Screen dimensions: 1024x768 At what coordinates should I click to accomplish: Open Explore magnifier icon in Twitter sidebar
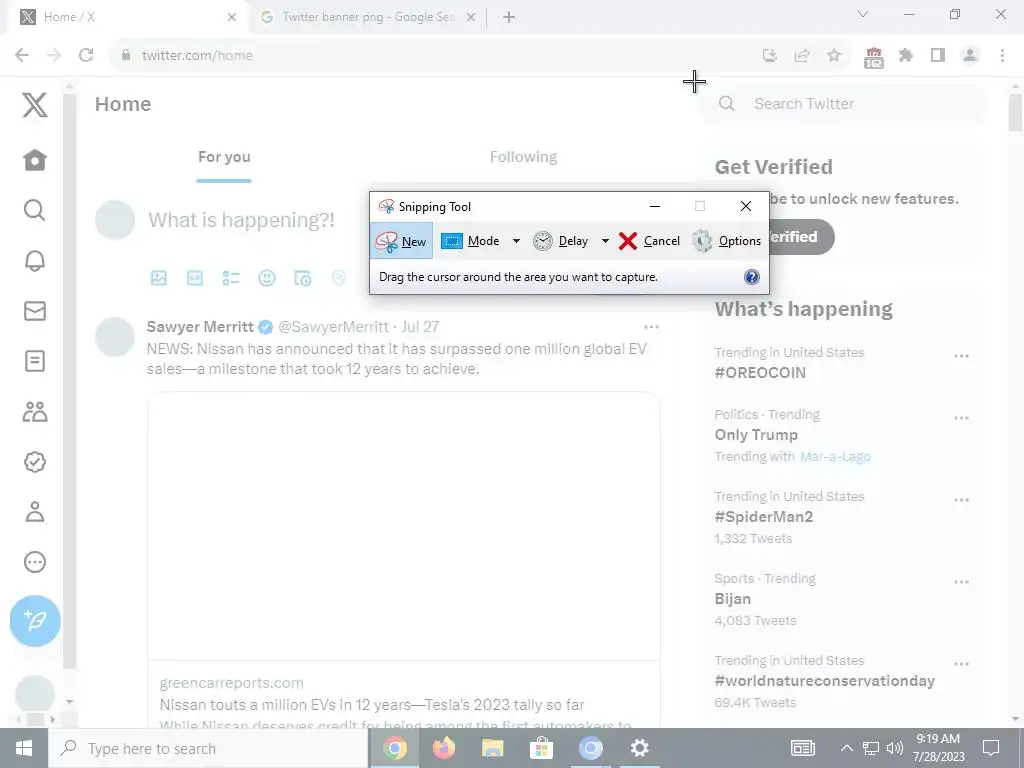click(x=35, y=210)
